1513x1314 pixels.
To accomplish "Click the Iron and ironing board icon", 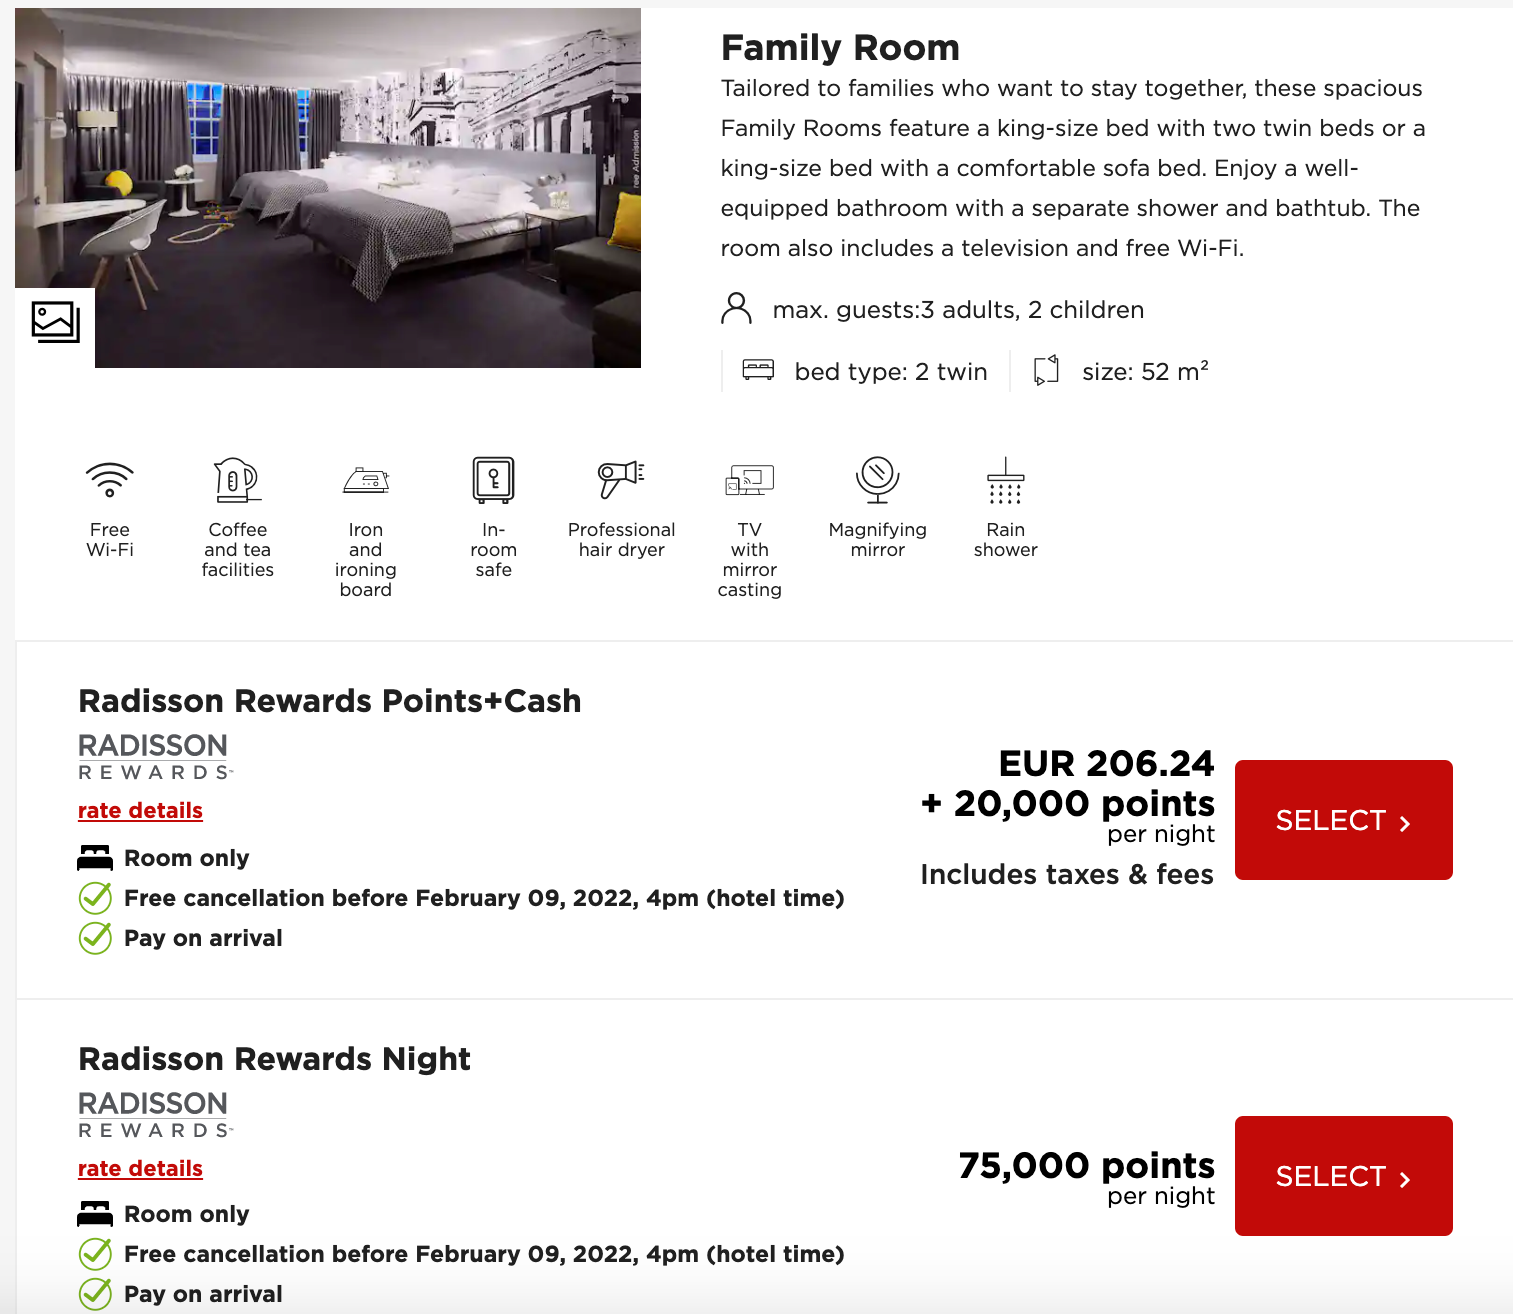I will (365, 479).
